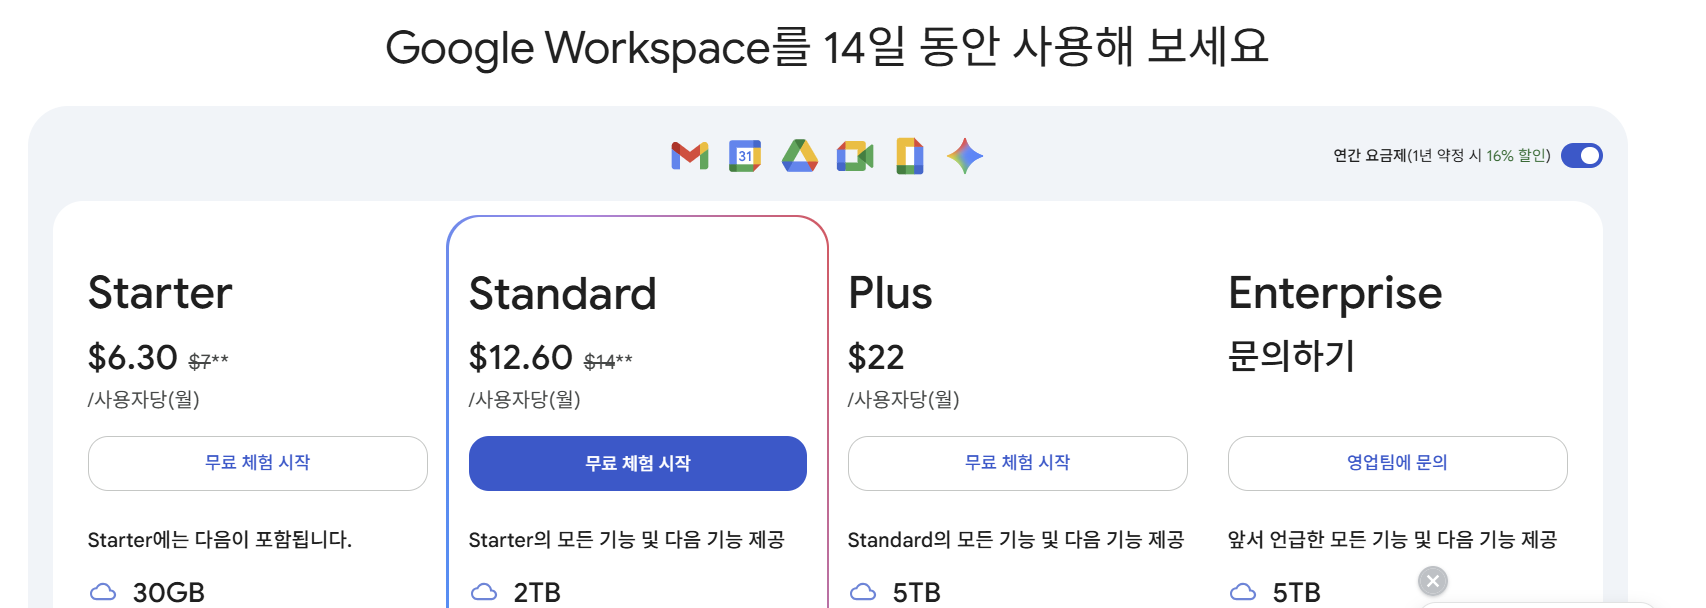Click the Google Drive triangle icon
This screenshot has height=608, width=1706.
(x=800, y=156)
